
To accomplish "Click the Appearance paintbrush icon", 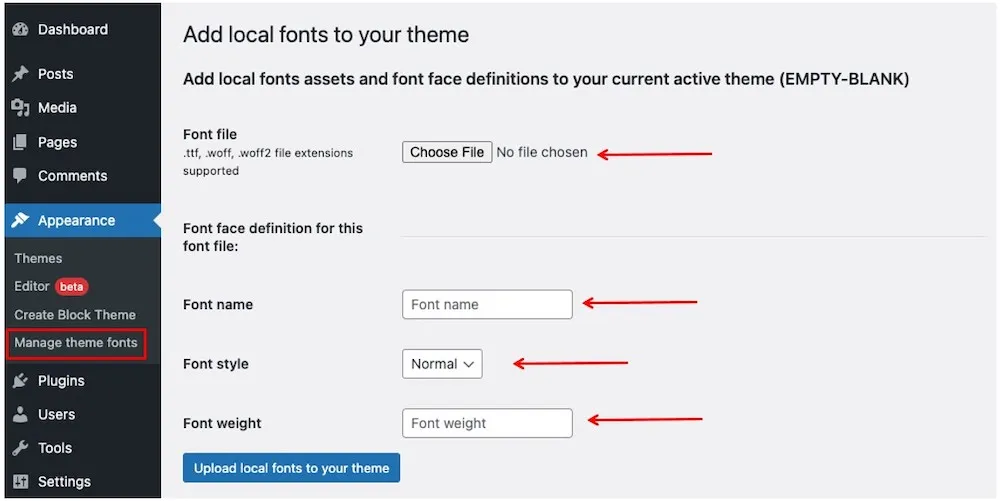I will tap(20, 220).
